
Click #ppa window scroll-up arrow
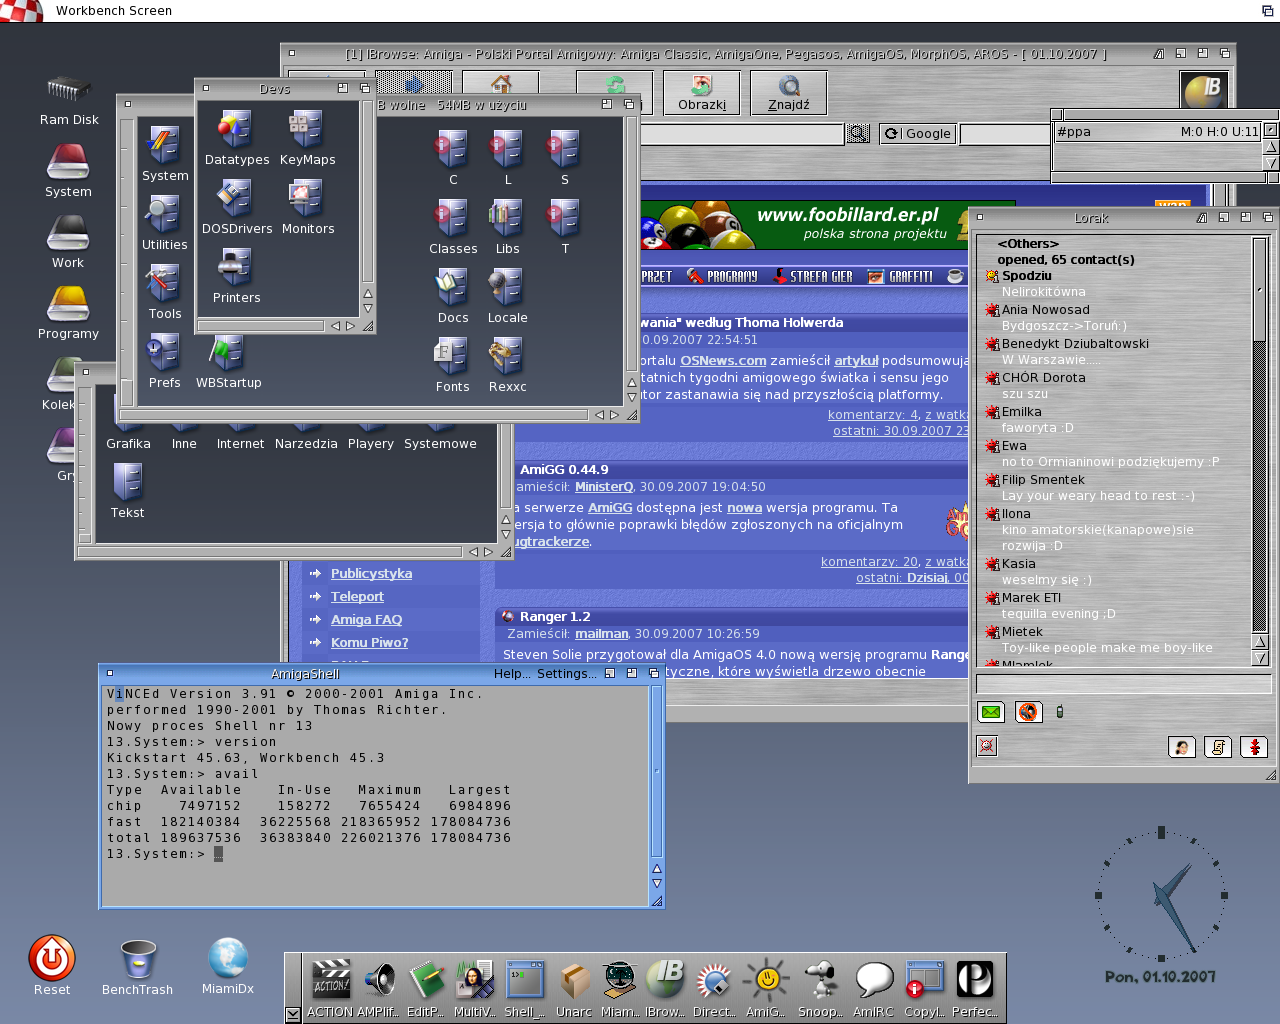1271,147
